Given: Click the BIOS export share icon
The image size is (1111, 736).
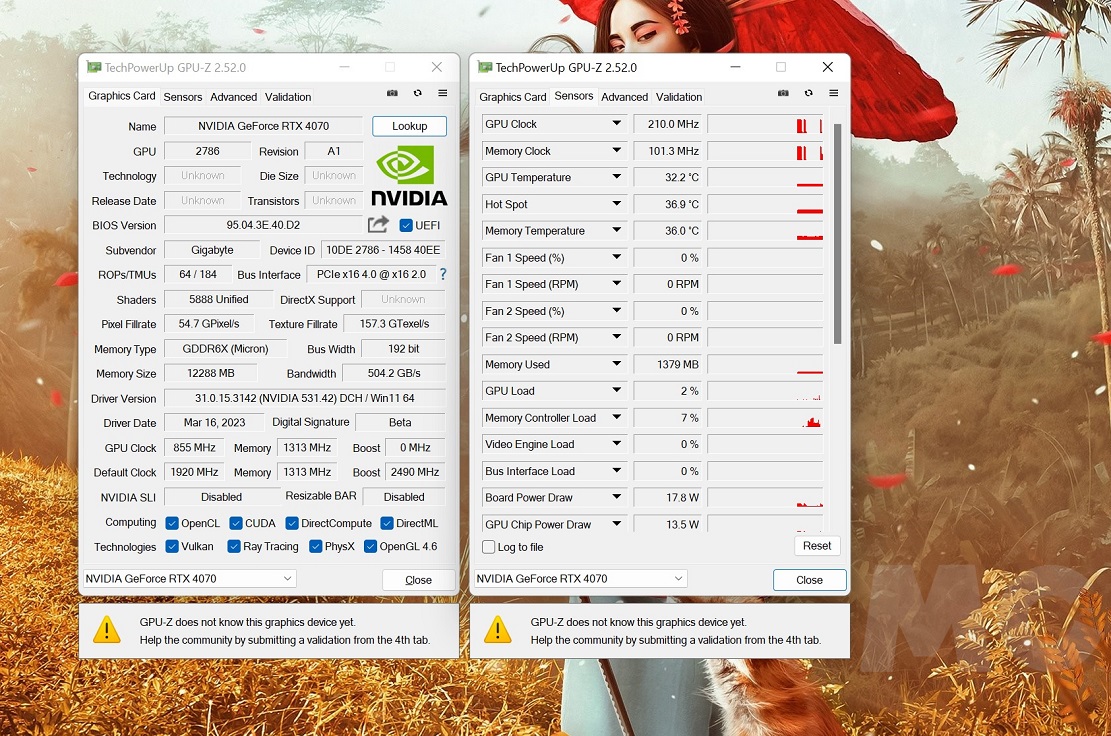Looking at the screenshot, I should pos(378,225).
